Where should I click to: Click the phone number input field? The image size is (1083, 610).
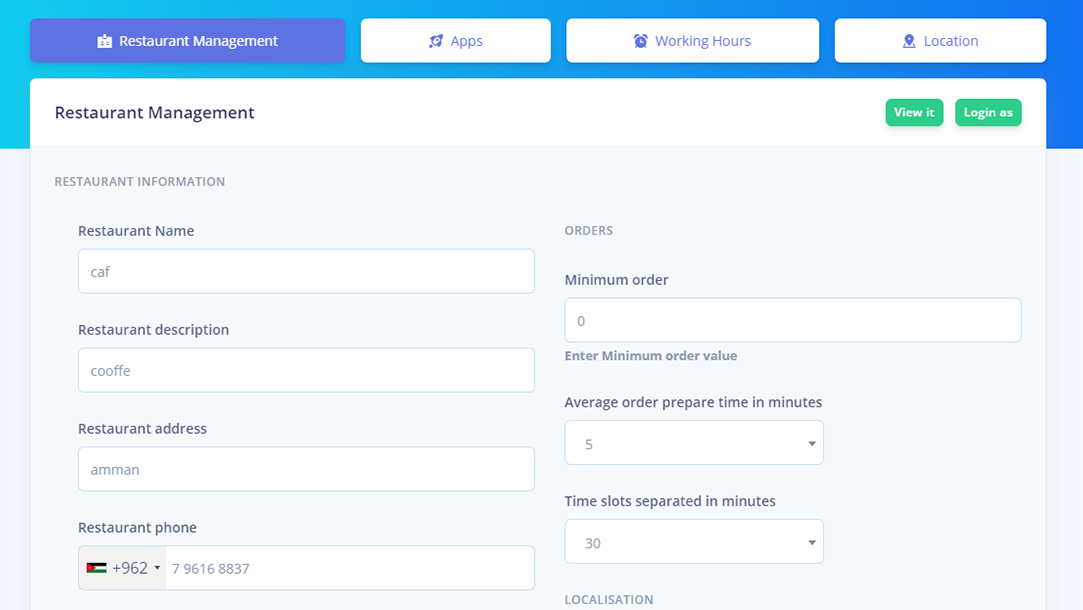(349, 568)
